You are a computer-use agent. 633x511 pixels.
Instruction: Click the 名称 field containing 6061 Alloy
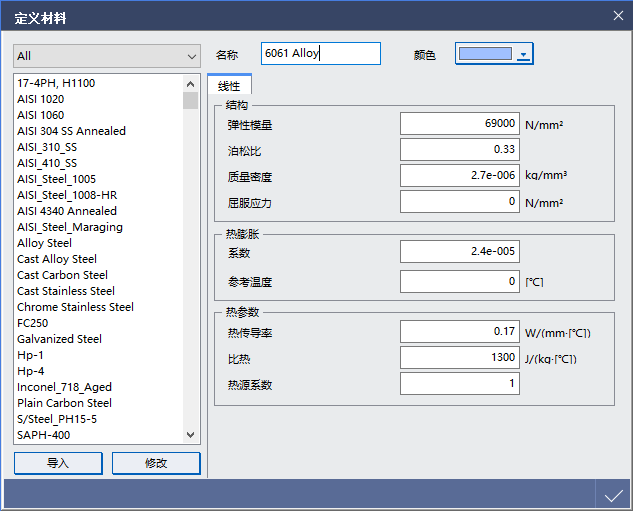coord(321,54)
